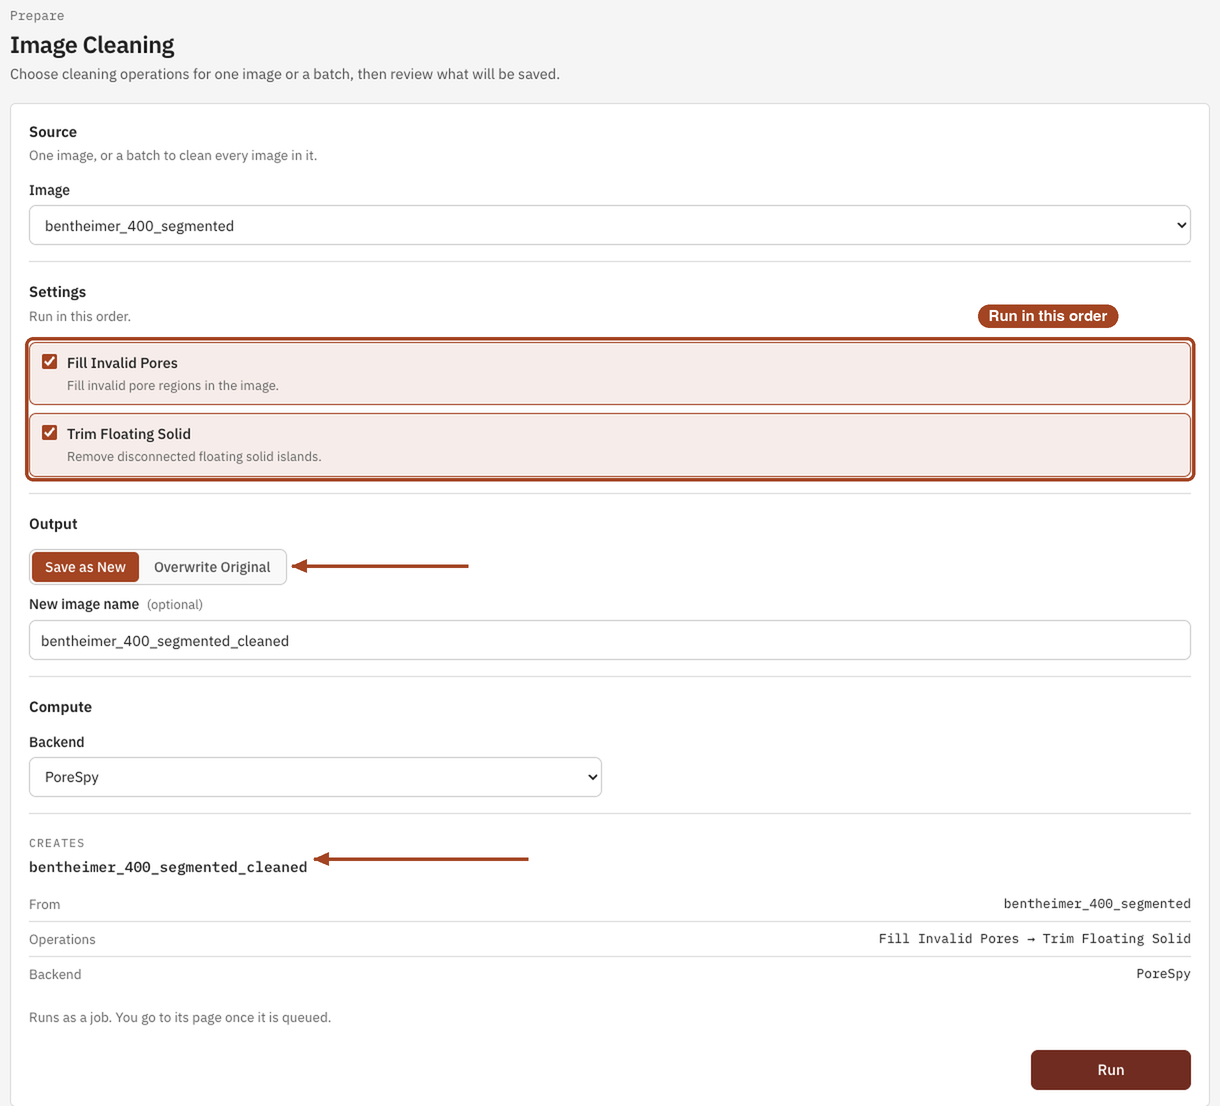Click the Trim Floating Solid label text
This screenshot has width=1220, height=1106.
129,434
